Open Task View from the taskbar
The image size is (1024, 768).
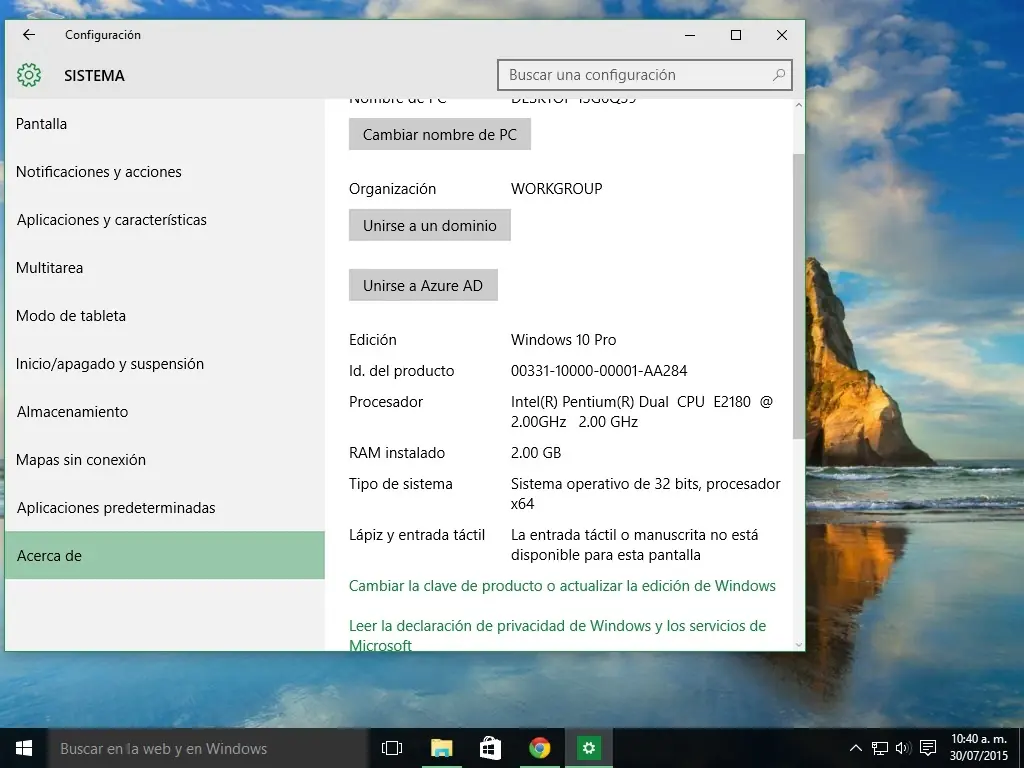pyautogui.click(x=392, y=748)
